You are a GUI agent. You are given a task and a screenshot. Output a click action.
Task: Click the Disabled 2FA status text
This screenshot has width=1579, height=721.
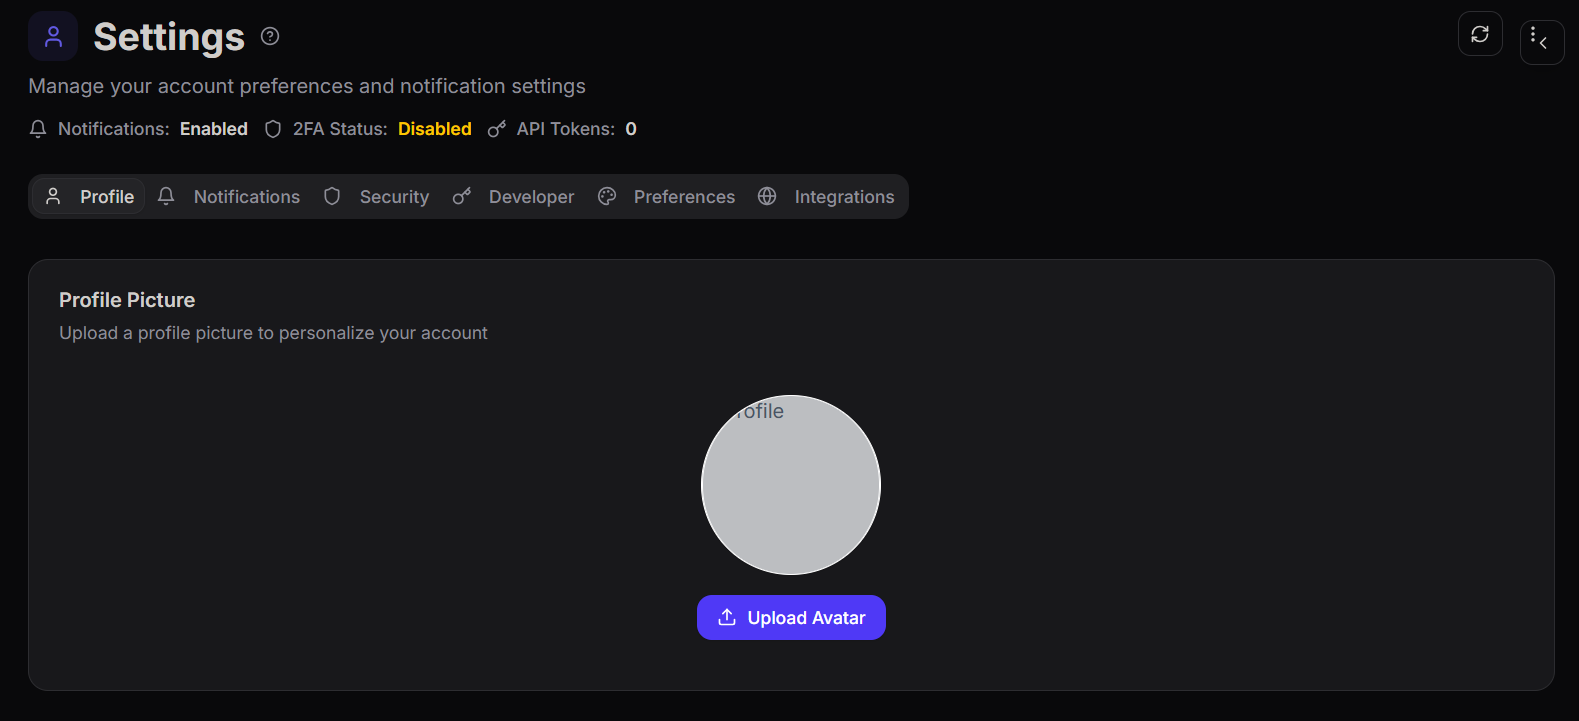click(435, 128)
